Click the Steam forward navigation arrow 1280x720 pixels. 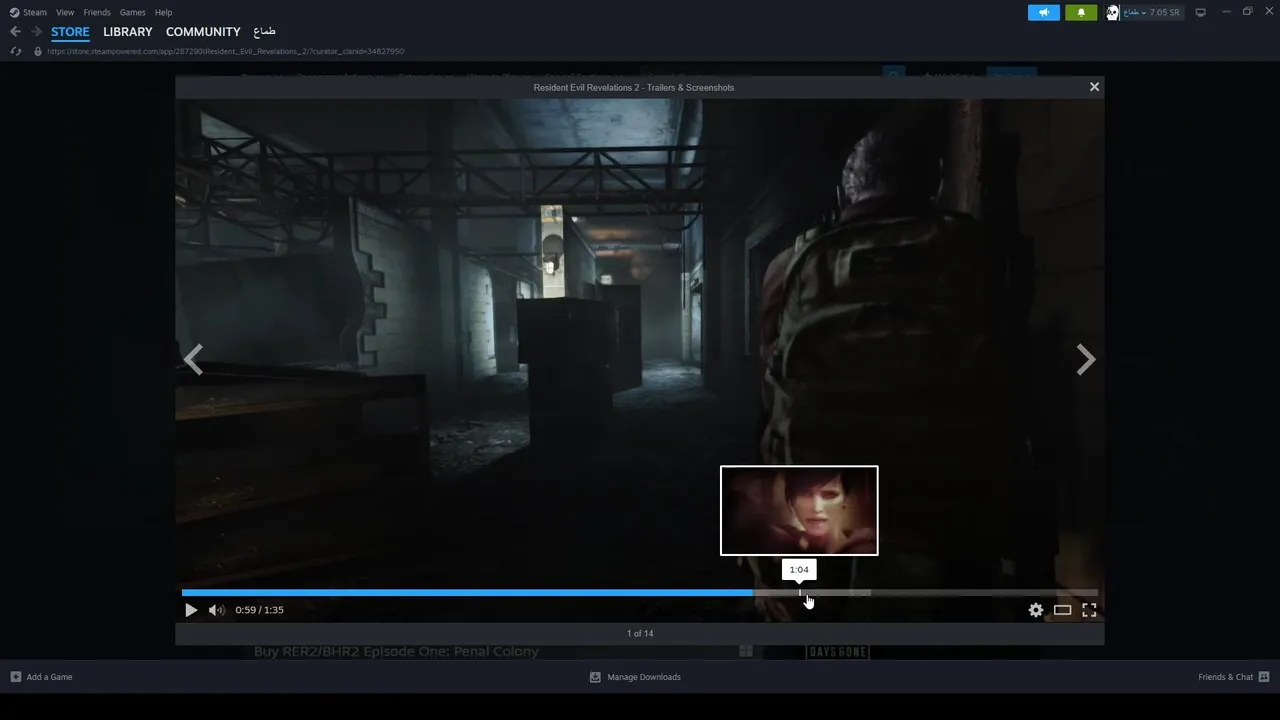[x=36, y=32]
